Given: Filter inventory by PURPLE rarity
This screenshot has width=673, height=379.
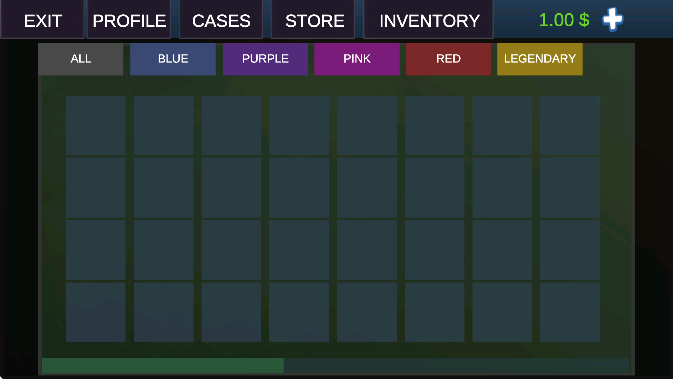Looking at the screenshot, I should (x=265, y=59).
